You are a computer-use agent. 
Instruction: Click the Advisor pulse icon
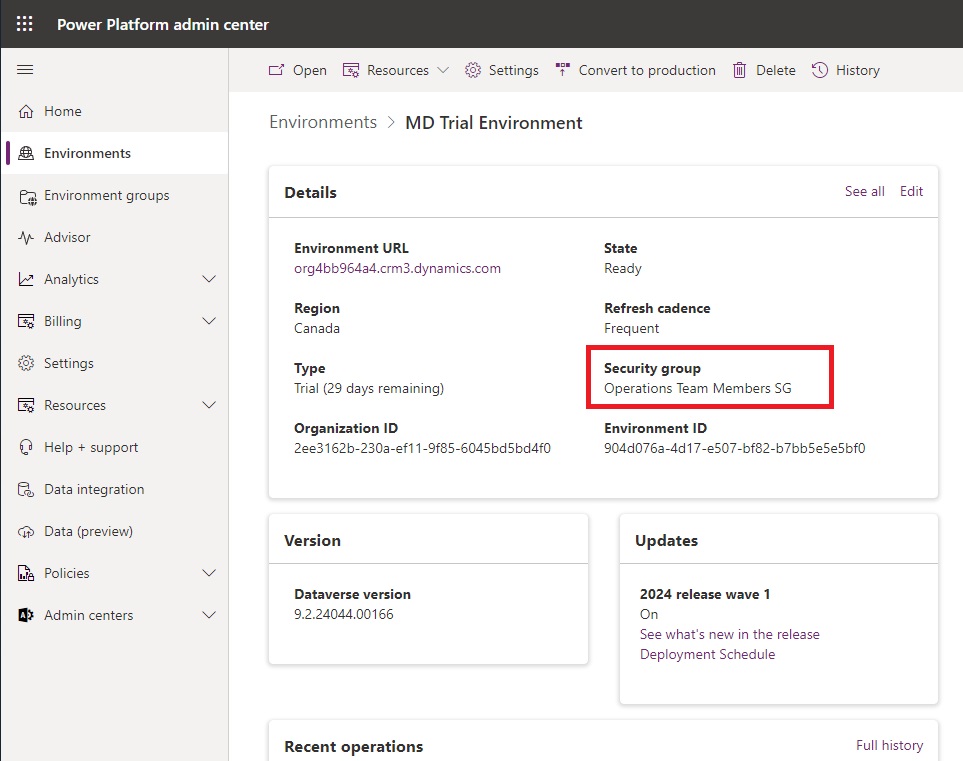point(26,237)
